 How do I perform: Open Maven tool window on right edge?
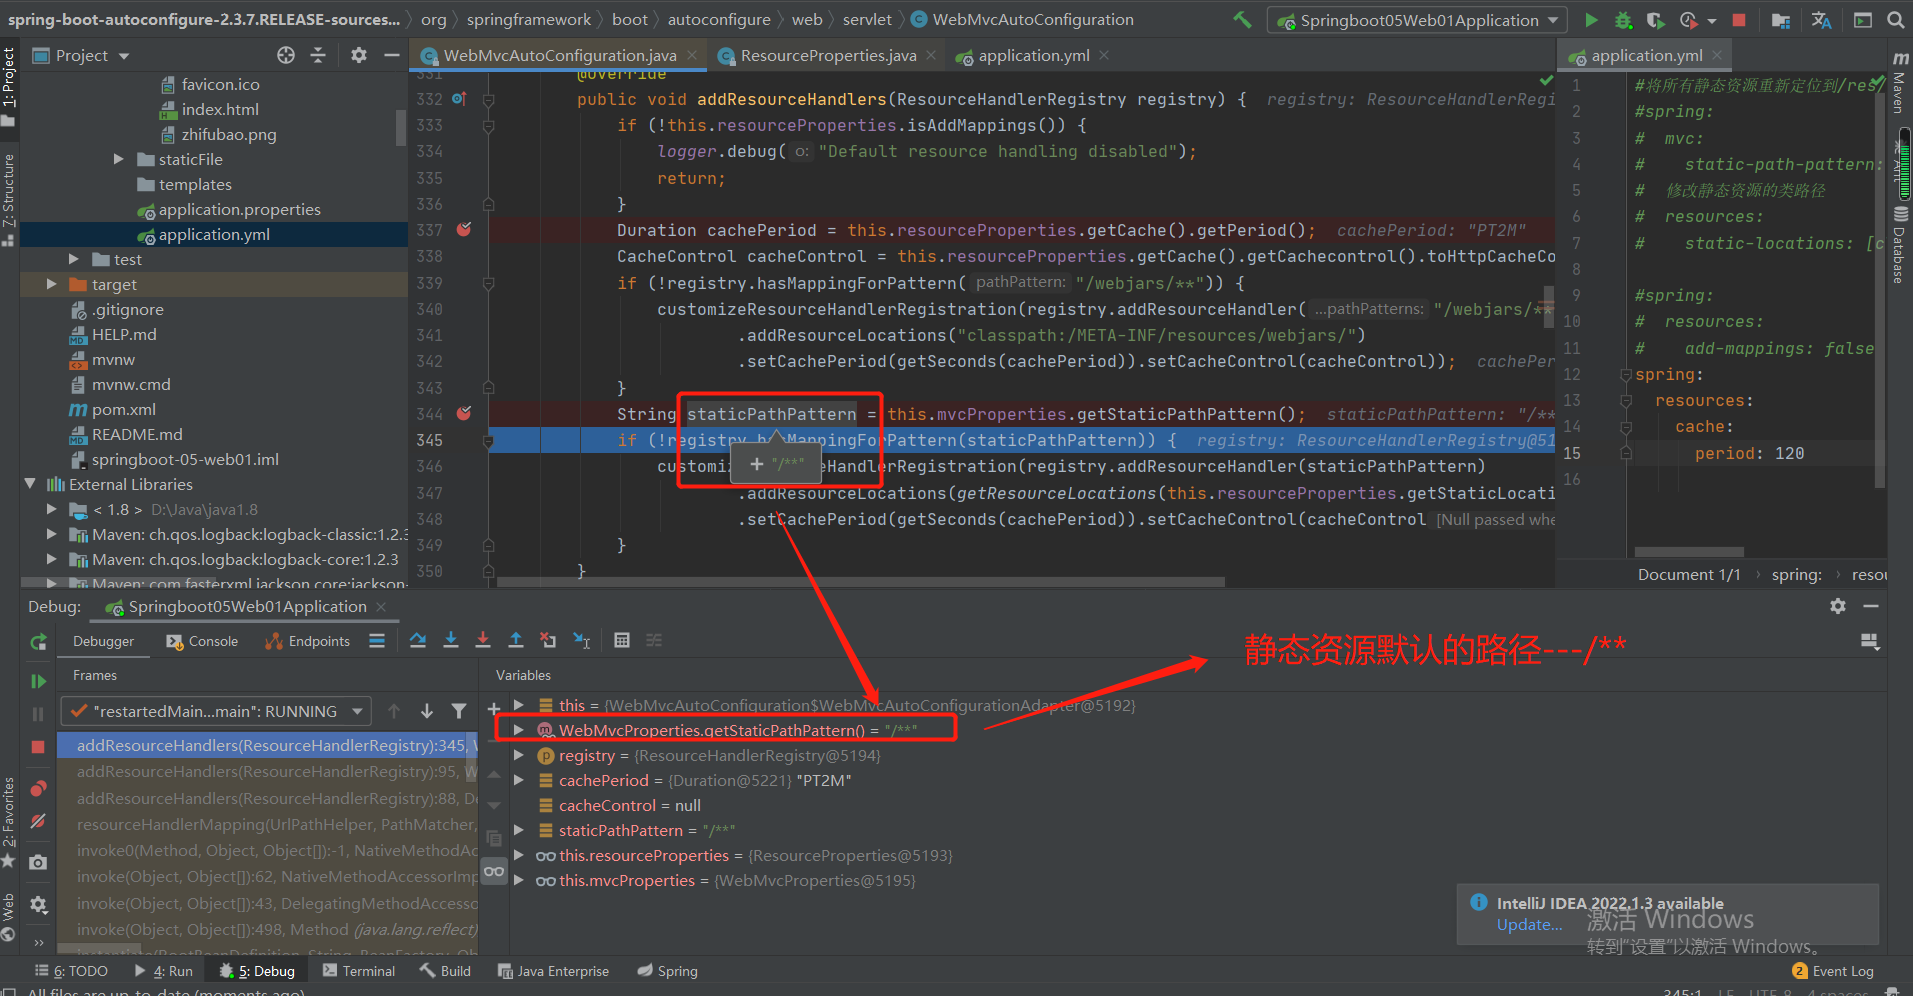[1900, 82]
